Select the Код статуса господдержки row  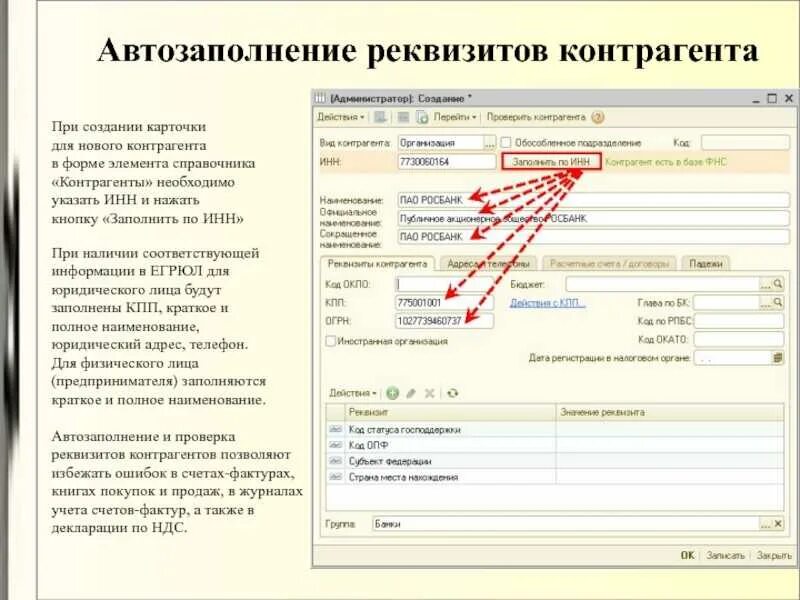(555, 429)
